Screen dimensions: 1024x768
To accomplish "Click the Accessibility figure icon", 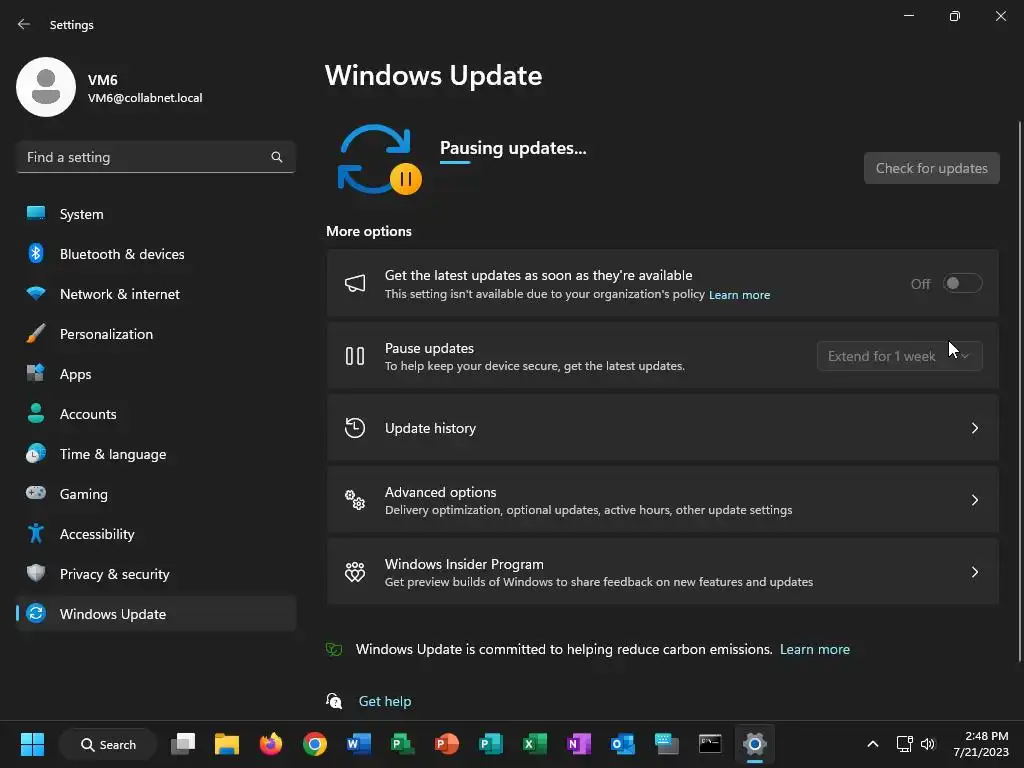I will (36, 534).
